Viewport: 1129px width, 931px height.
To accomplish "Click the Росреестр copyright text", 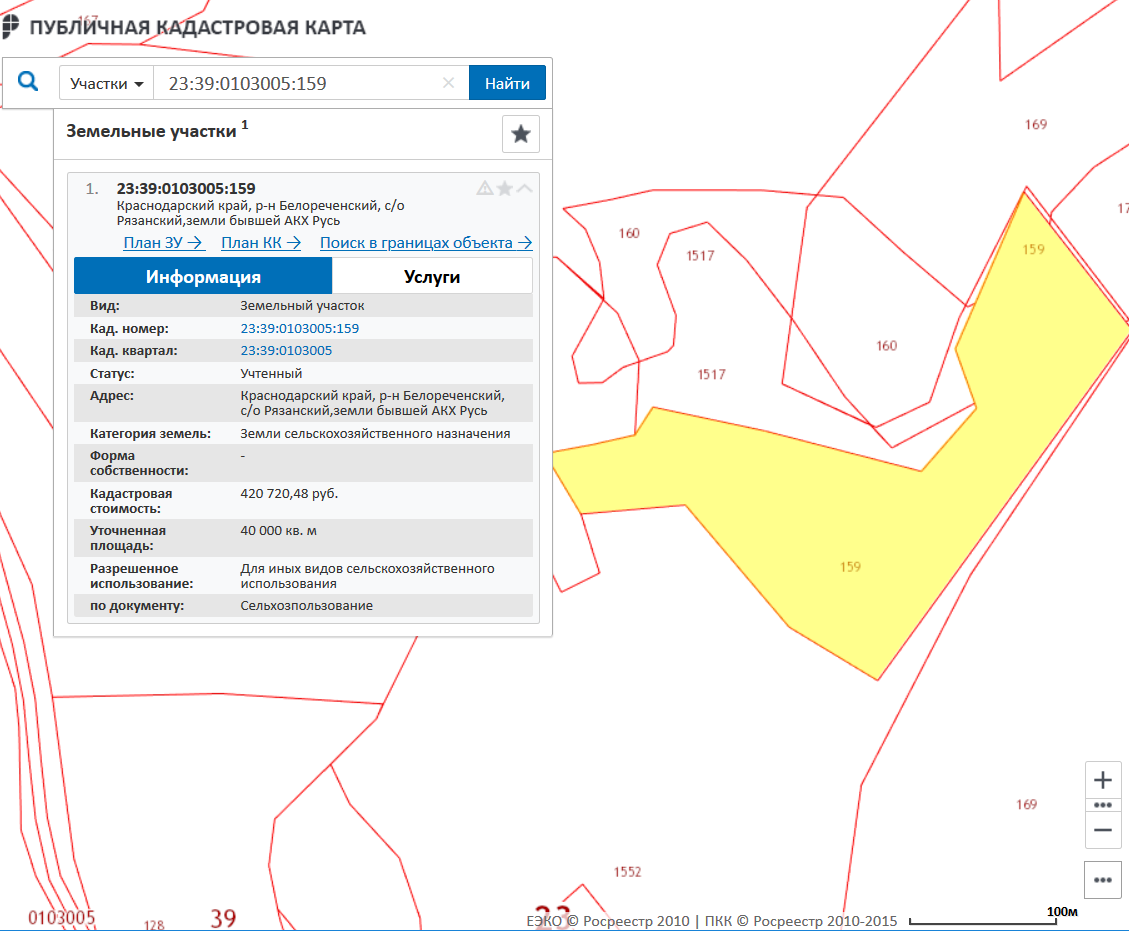I will [x=711, y=921].
